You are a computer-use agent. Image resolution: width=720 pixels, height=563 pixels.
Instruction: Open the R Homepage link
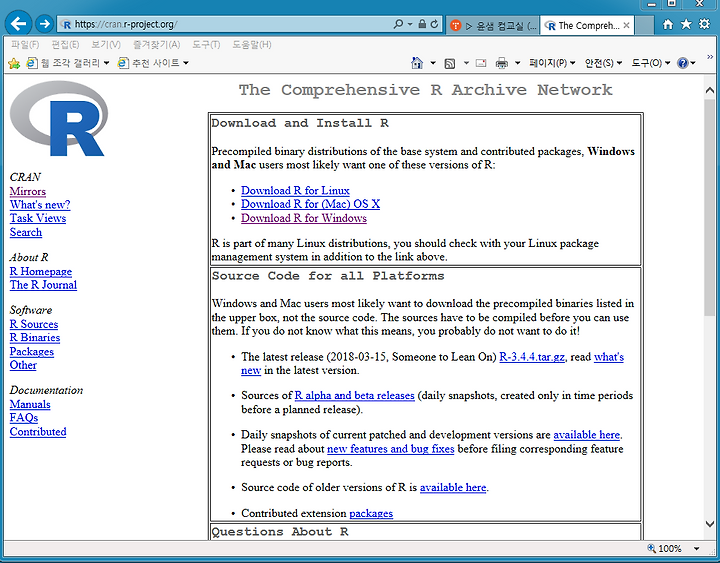point(41,271)
